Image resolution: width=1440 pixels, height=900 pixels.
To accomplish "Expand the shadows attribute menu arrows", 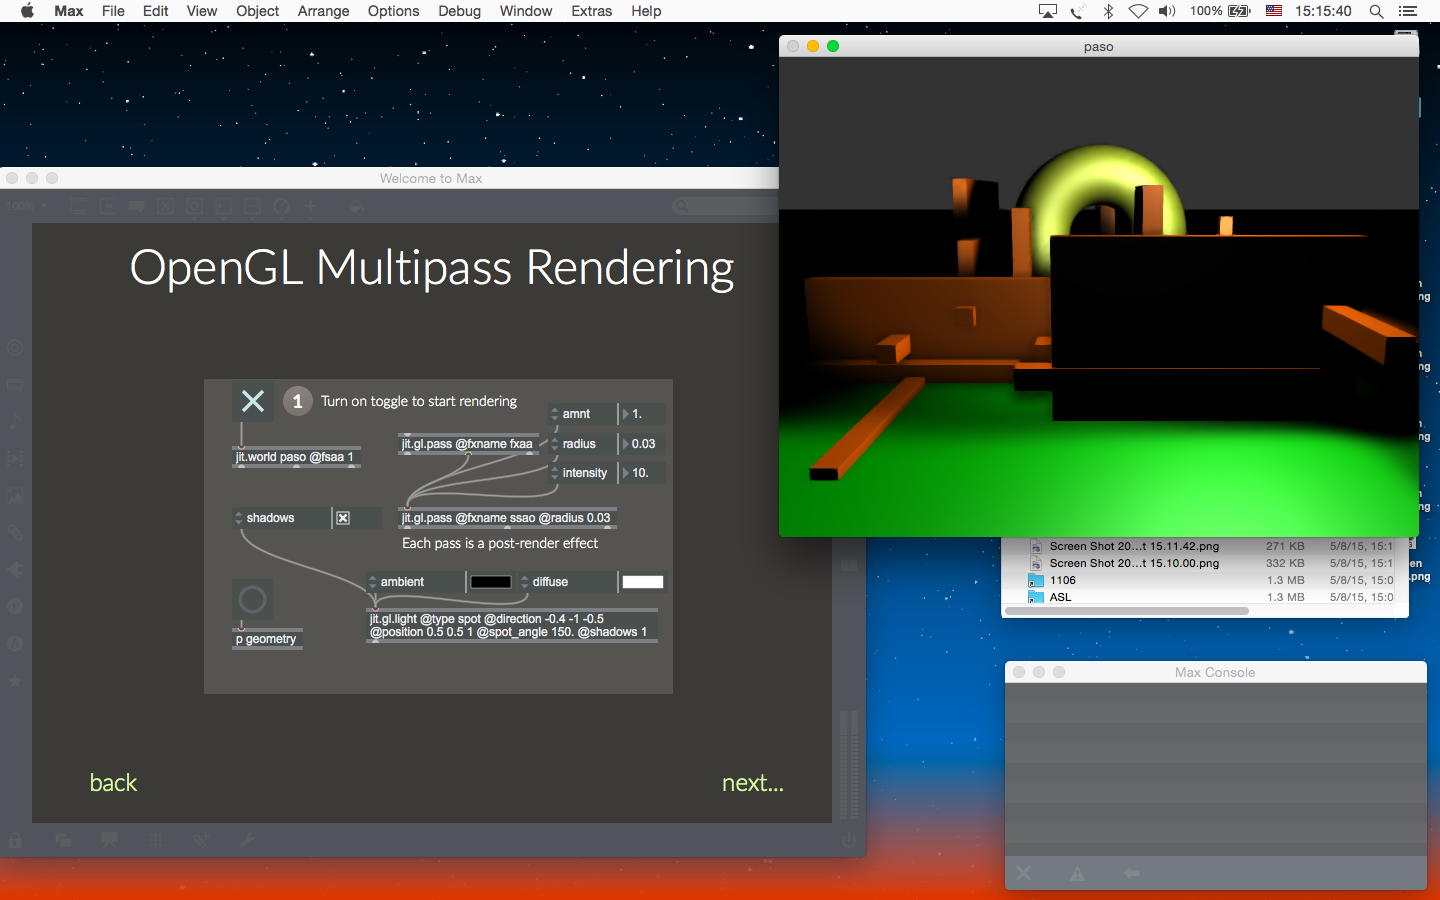I will click(239, 518).
